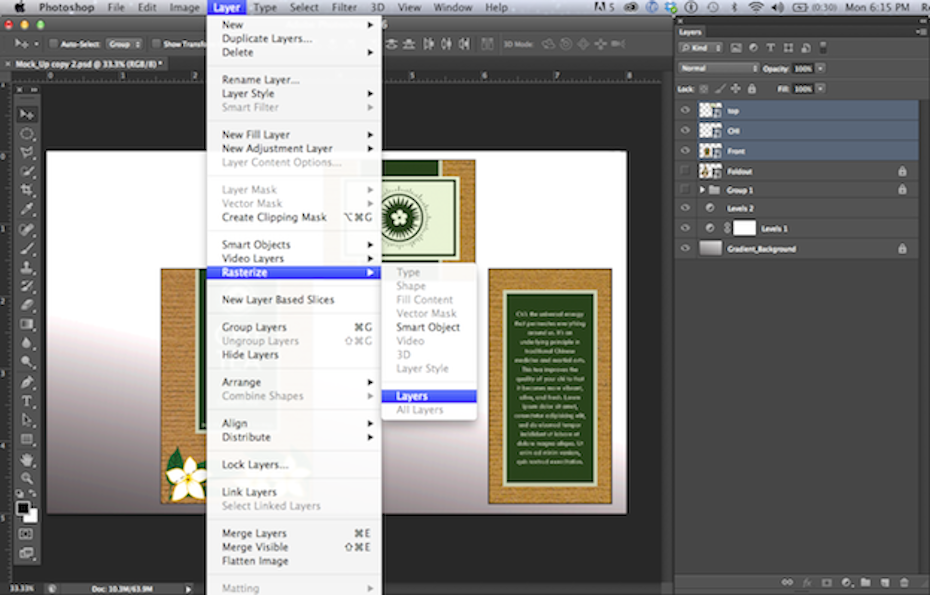Screen dimensions: 930x595
Task: Open the filter by Type icon in Layers panel
Action: [x=771, y=48]
